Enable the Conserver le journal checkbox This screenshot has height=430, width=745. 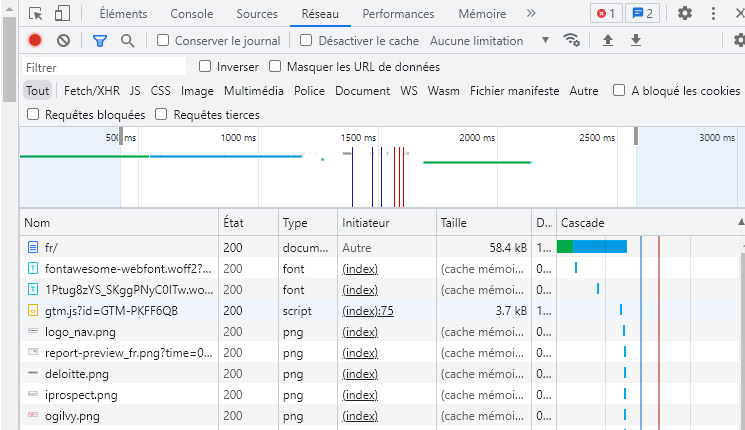[x=164, y=41]
